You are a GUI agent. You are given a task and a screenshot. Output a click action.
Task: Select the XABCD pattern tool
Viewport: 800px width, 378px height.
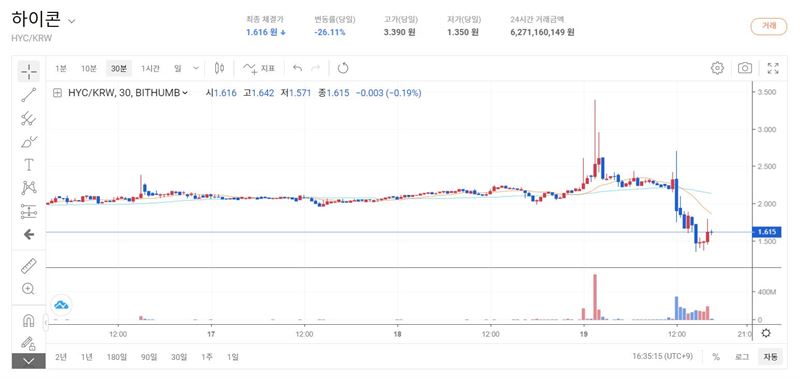click(x=29, y=188)
